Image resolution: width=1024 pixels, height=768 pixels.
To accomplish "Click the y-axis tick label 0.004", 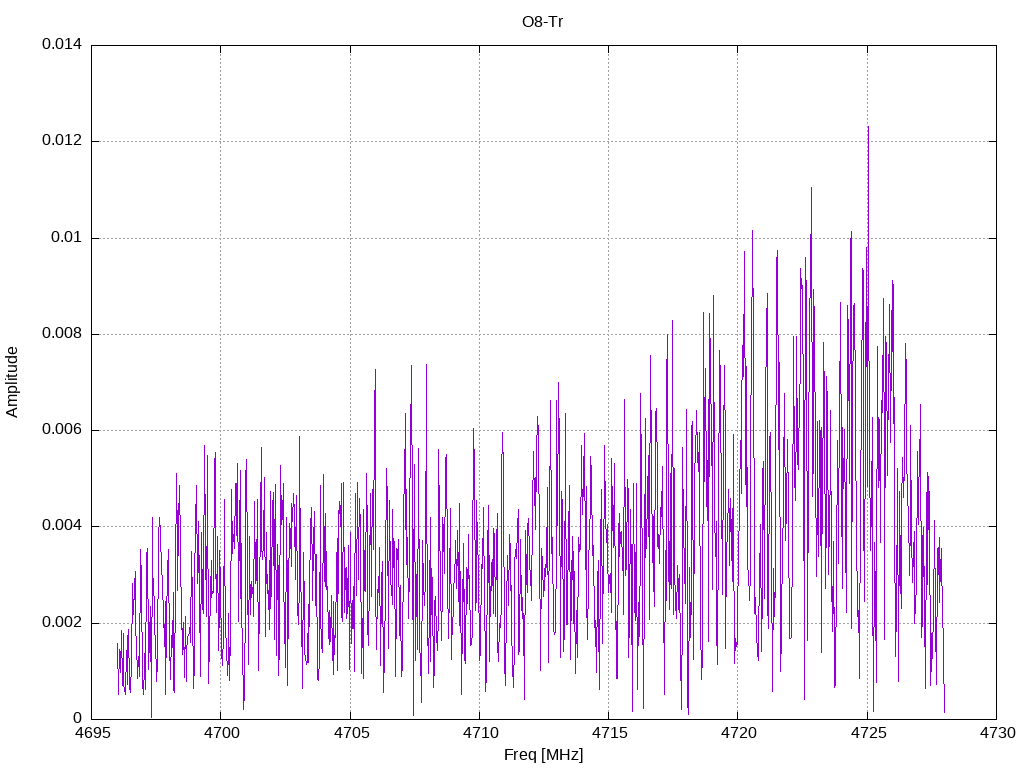I will (62, 526).
